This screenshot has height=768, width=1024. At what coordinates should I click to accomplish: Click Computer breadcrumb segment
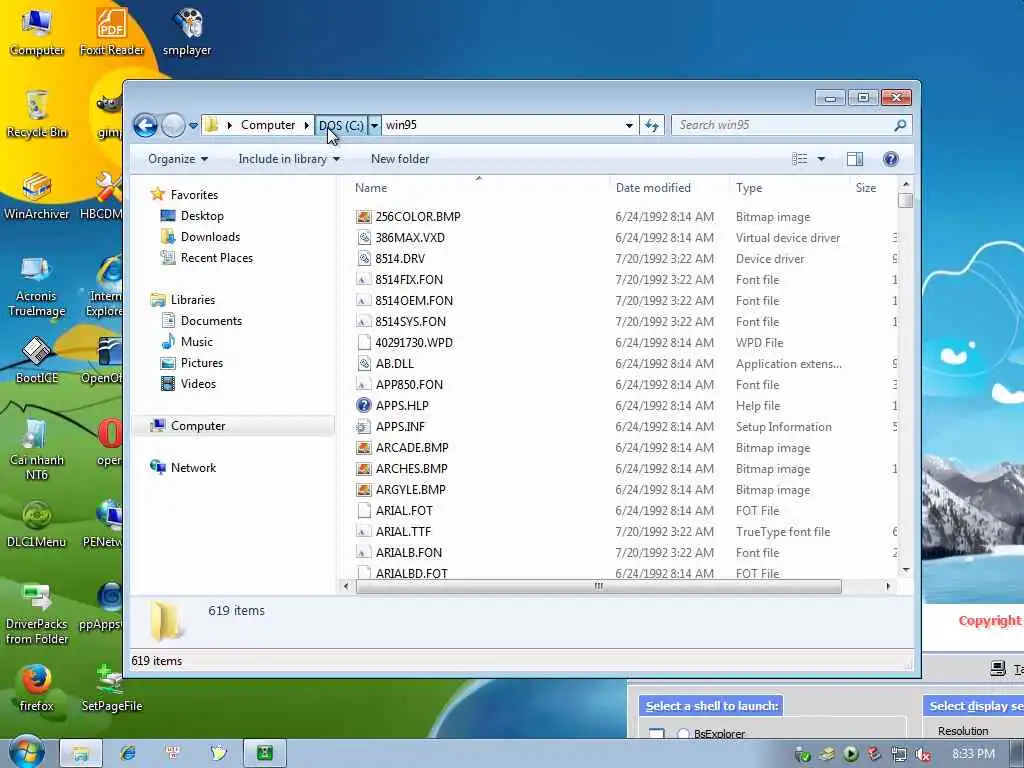[268, 125]
